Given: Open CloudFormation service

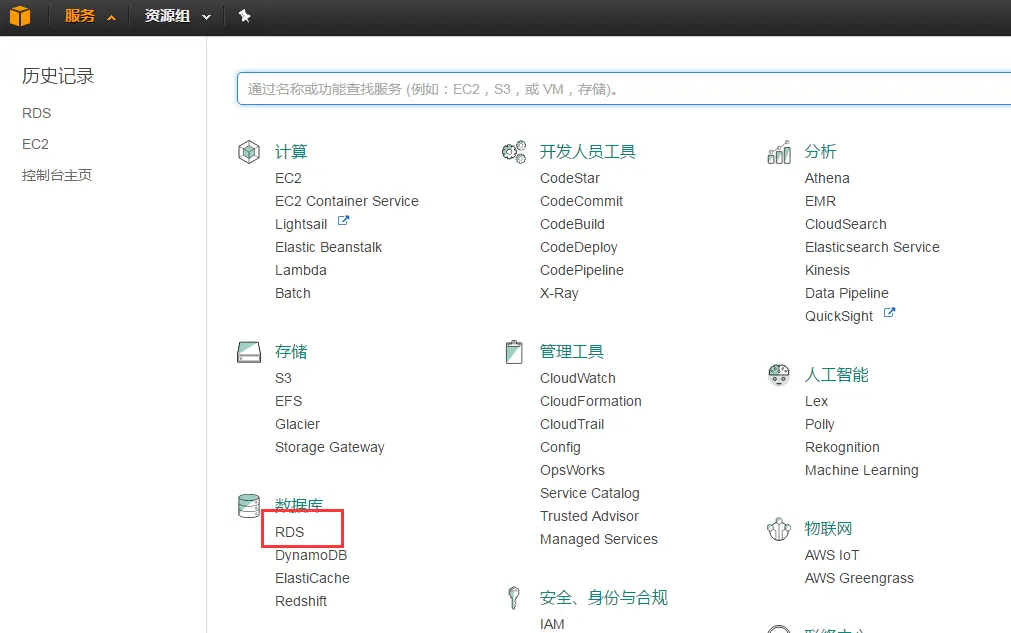Looking at the screenshot, I should [x=591, y=402].
